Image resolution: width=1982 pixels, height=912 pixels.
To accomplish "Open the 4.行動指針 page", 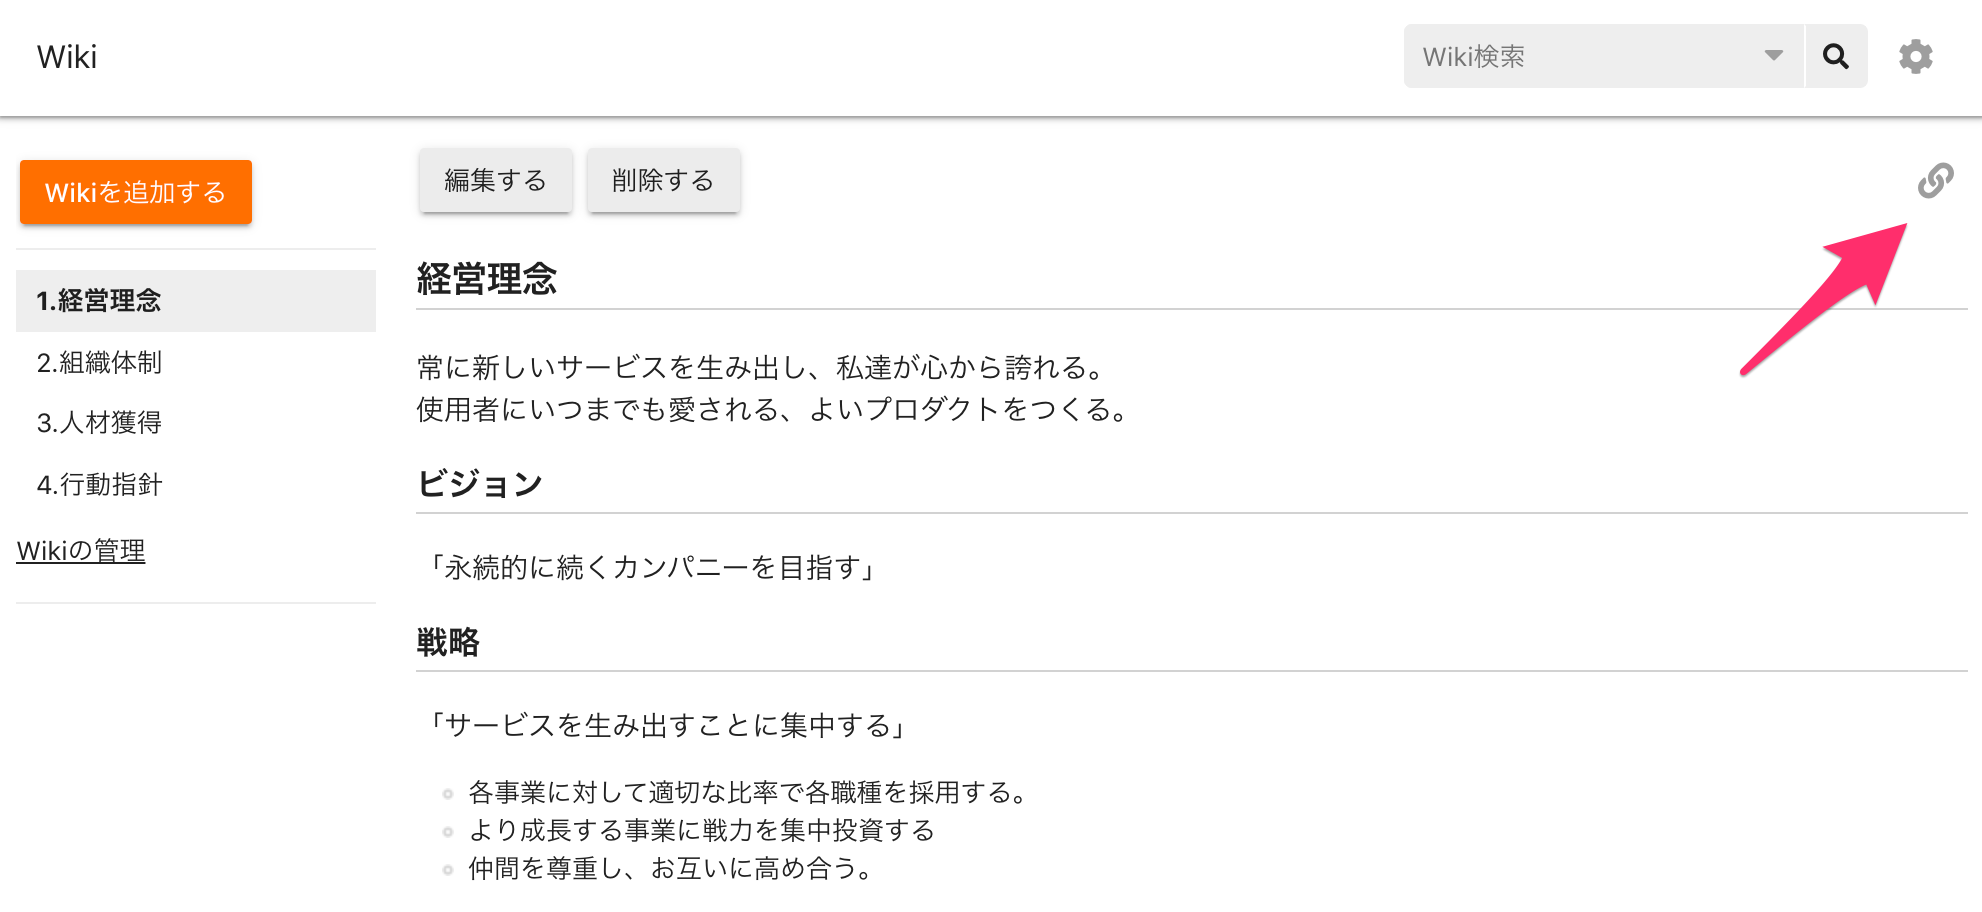I will (99, 484).
